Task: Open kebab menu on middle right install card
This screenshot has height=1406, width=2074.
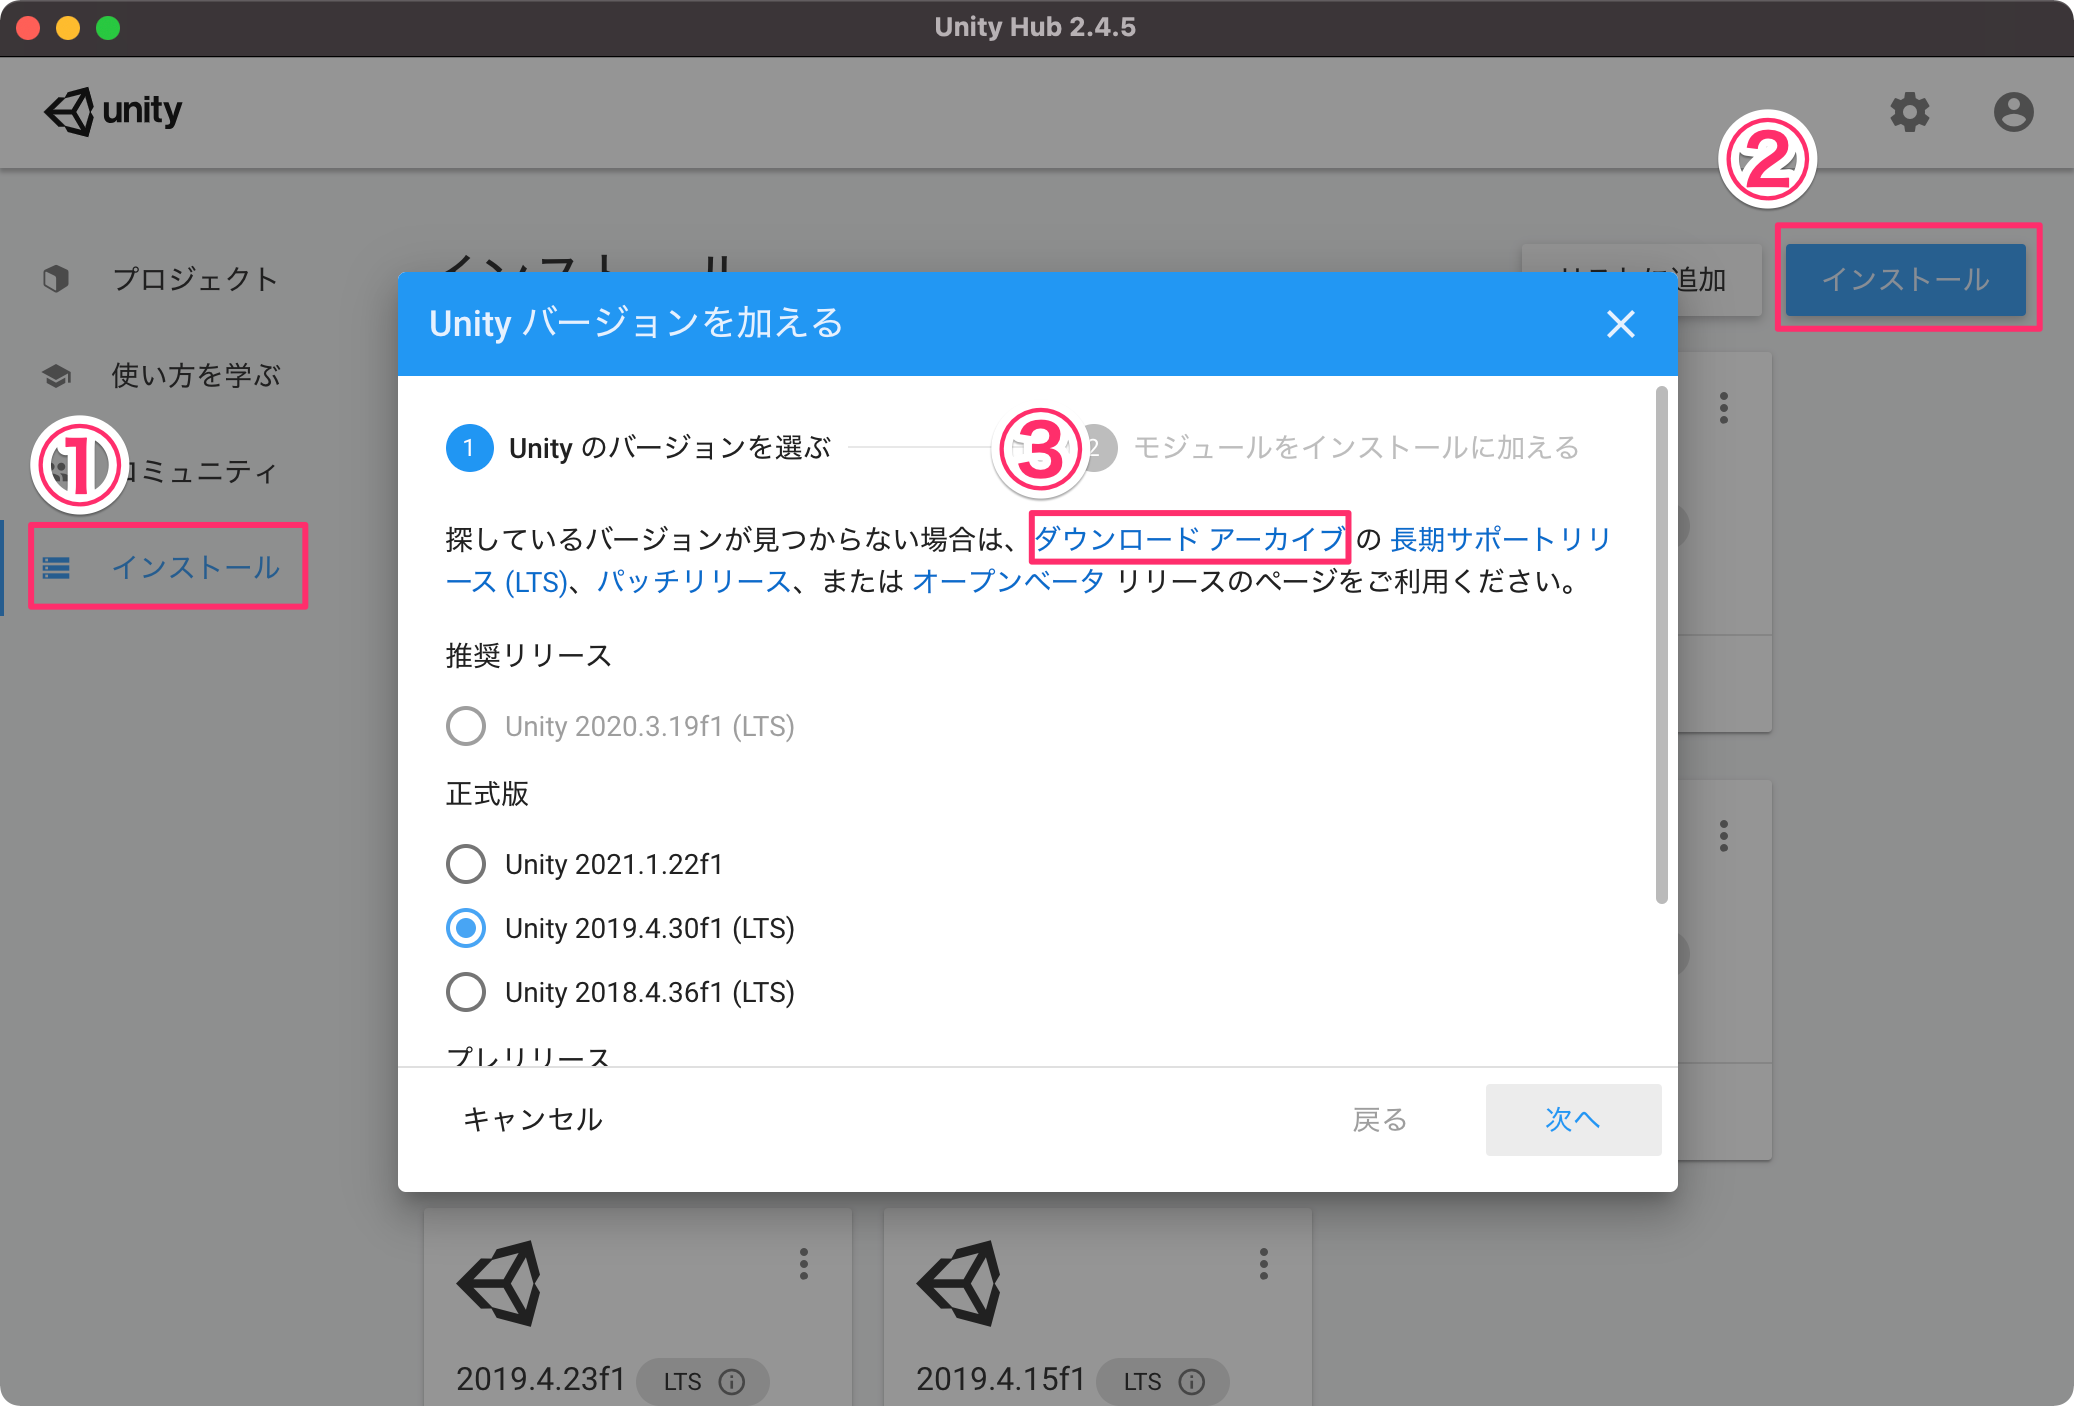Action: [1724, 836]
